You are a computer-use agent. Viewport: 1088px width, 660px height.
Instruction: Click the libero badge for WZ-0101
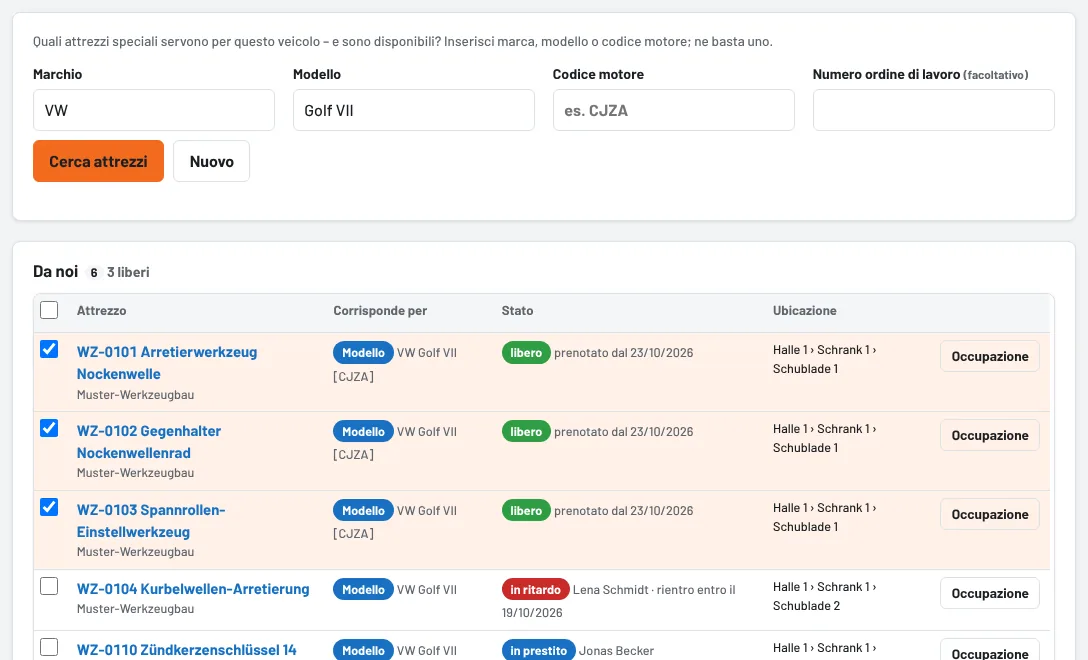click(x=526, y=353)
